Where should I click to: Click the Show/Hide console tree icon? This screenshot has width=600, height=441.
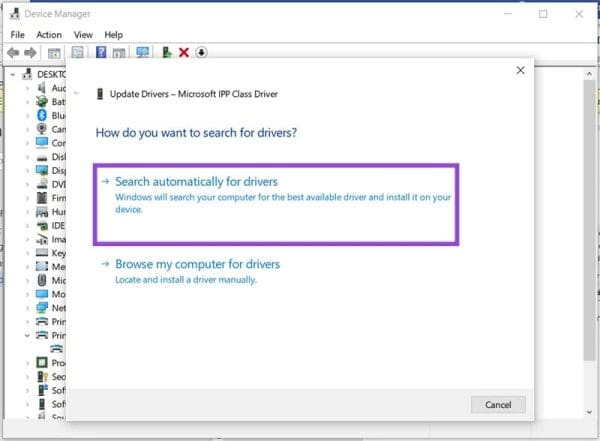tap(54, 52)
